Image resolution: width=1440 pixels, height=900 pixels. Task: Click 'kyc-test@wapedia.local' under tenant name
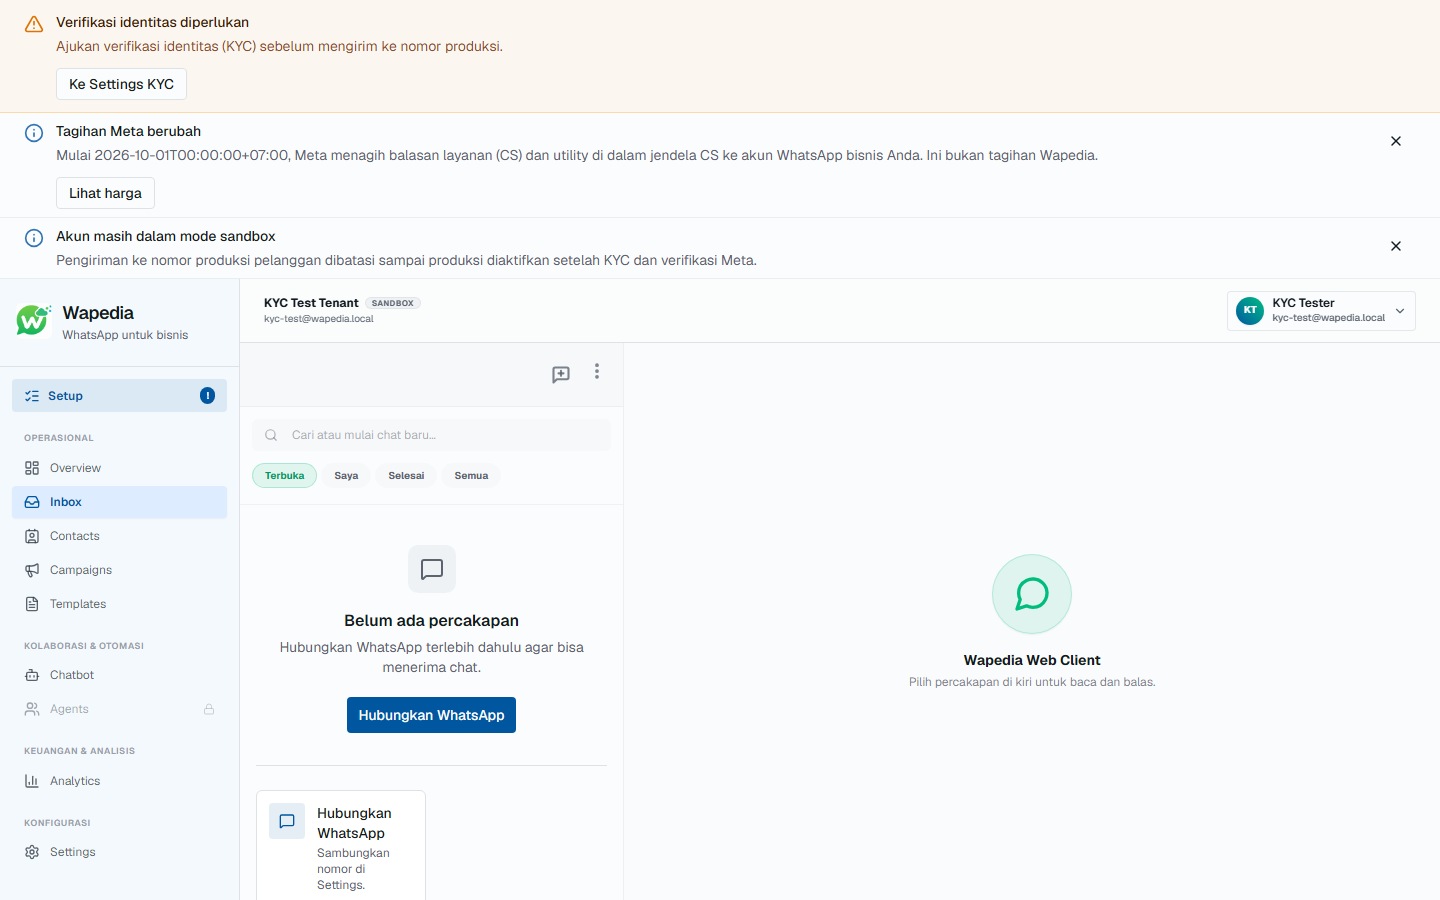[x=319, y=319]
